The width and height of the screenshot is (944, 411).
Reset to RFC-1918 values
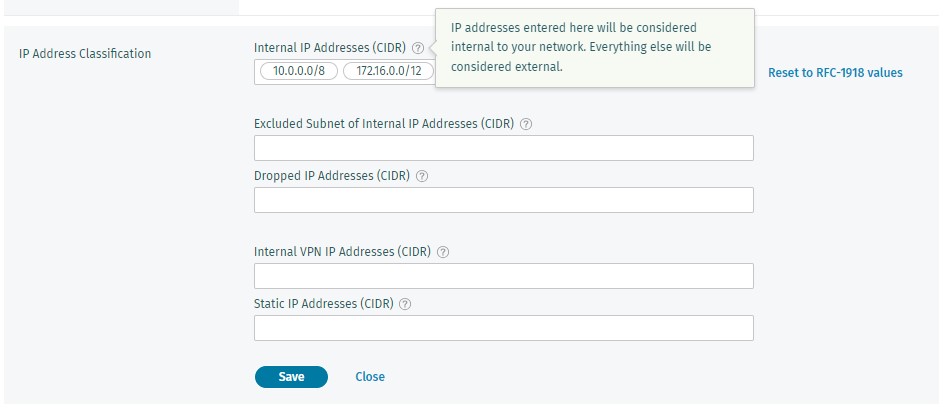835,73
